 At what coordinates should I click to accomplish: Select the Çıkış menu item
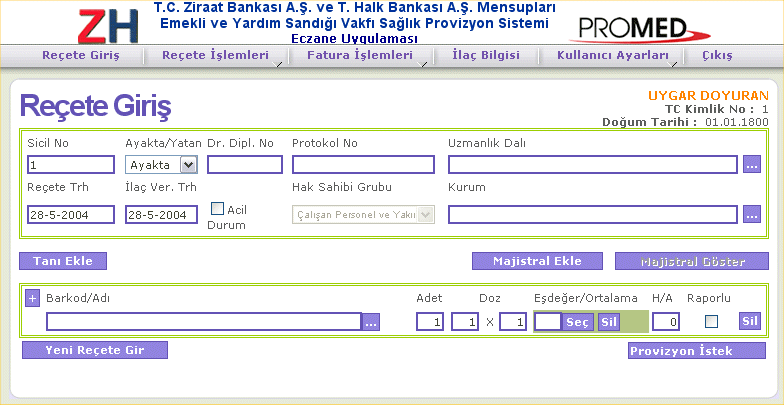pos(717,56)
